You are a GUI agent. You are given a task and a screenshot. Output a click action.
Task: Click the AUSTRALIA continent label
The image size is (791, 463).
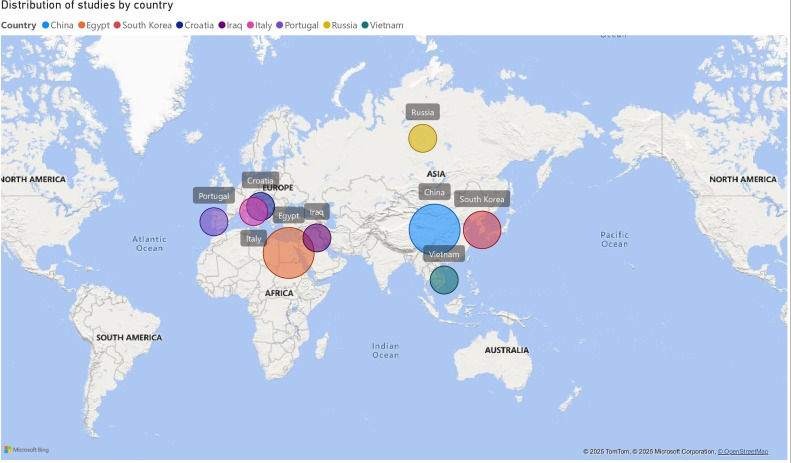pos(507,350)
